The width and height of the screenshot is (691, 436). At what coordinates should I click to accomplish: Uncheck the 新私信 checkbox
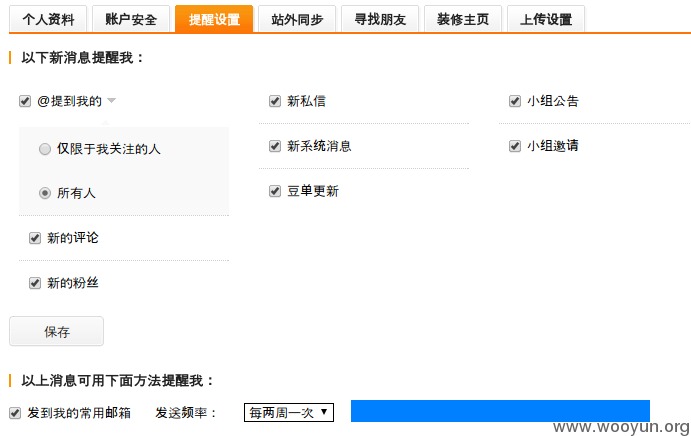pos(275,101)
